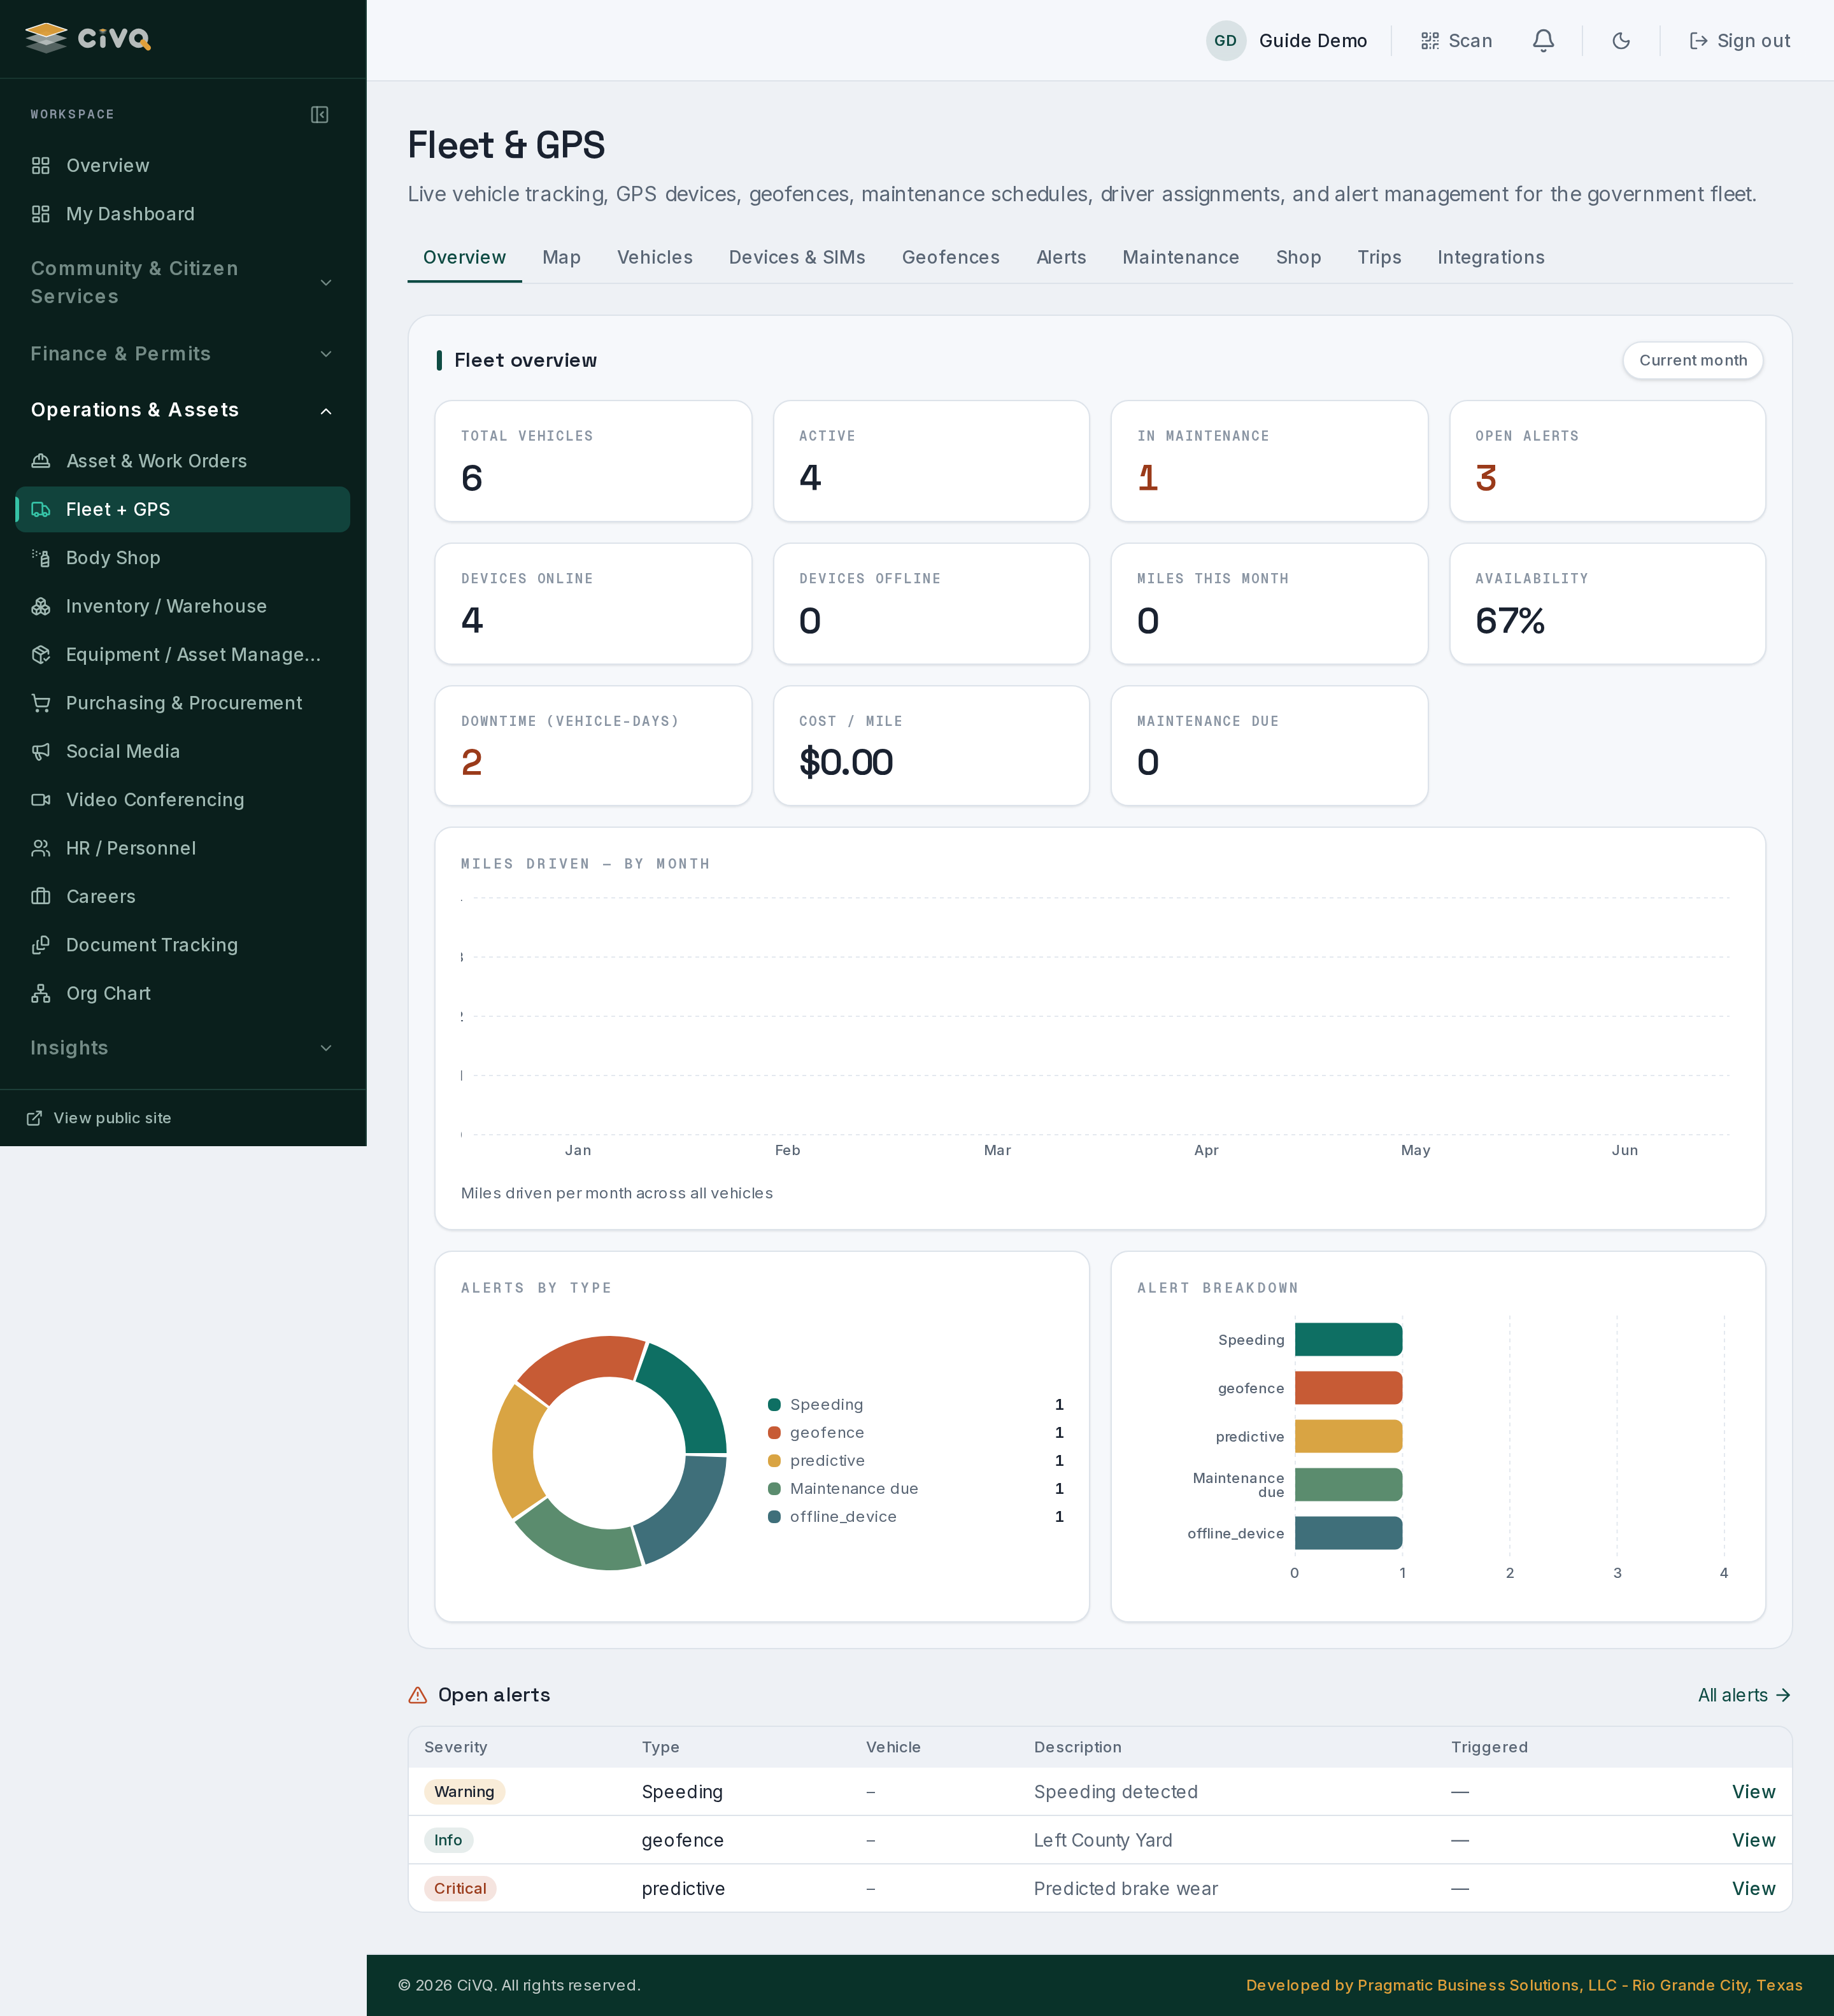Expand Community & Citizen Services section
Screen dimensions: 1834x2016
183,283
